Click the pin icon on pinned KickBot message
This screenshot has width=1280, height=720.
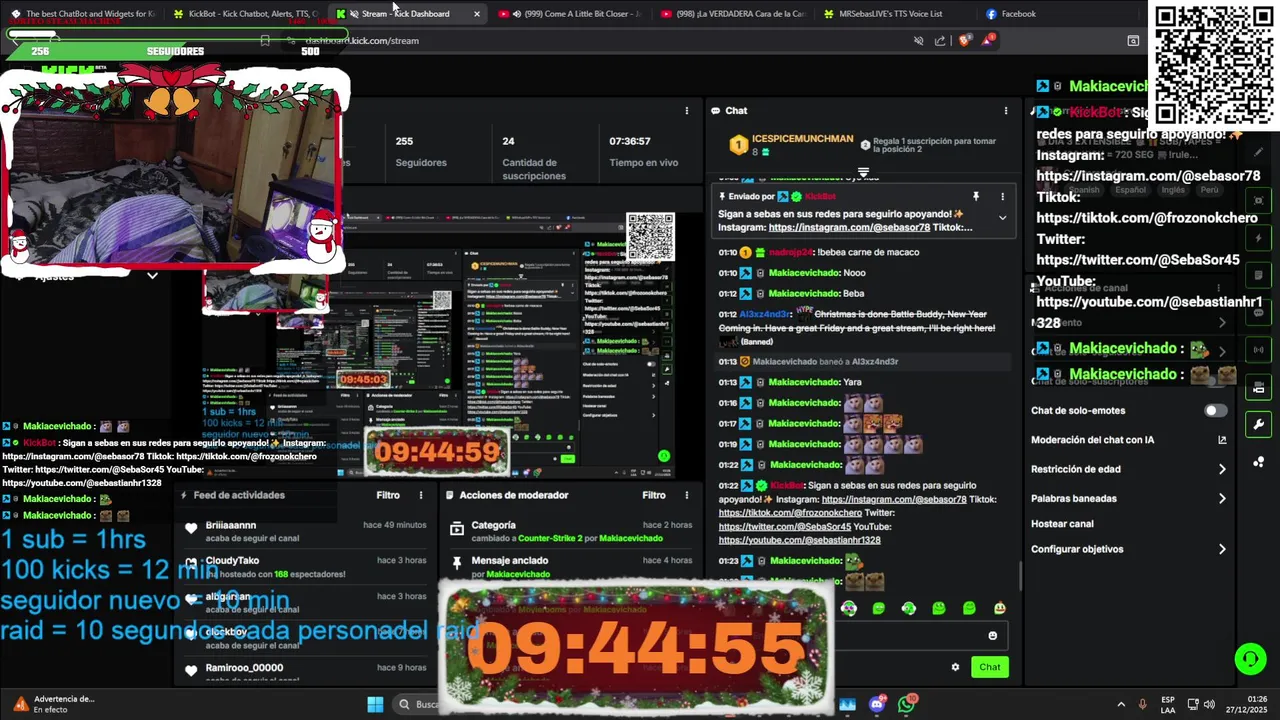[x=976, y=197]
